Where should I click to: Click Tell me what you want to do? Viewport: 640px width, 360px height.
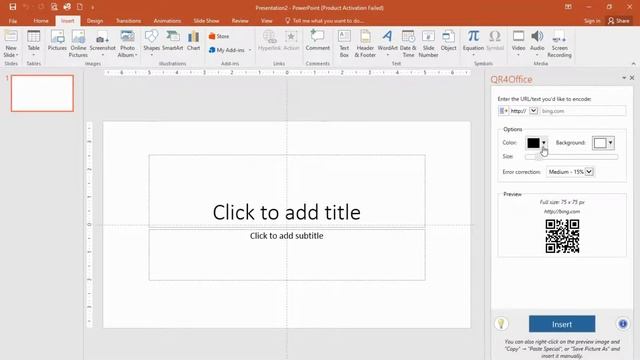pos(324,21)
